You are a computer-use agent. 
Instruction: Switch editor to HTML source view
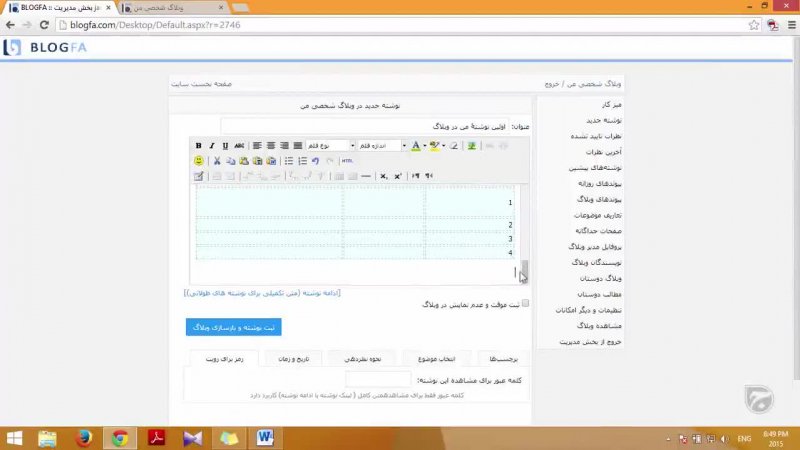click(x=347, y=161)
